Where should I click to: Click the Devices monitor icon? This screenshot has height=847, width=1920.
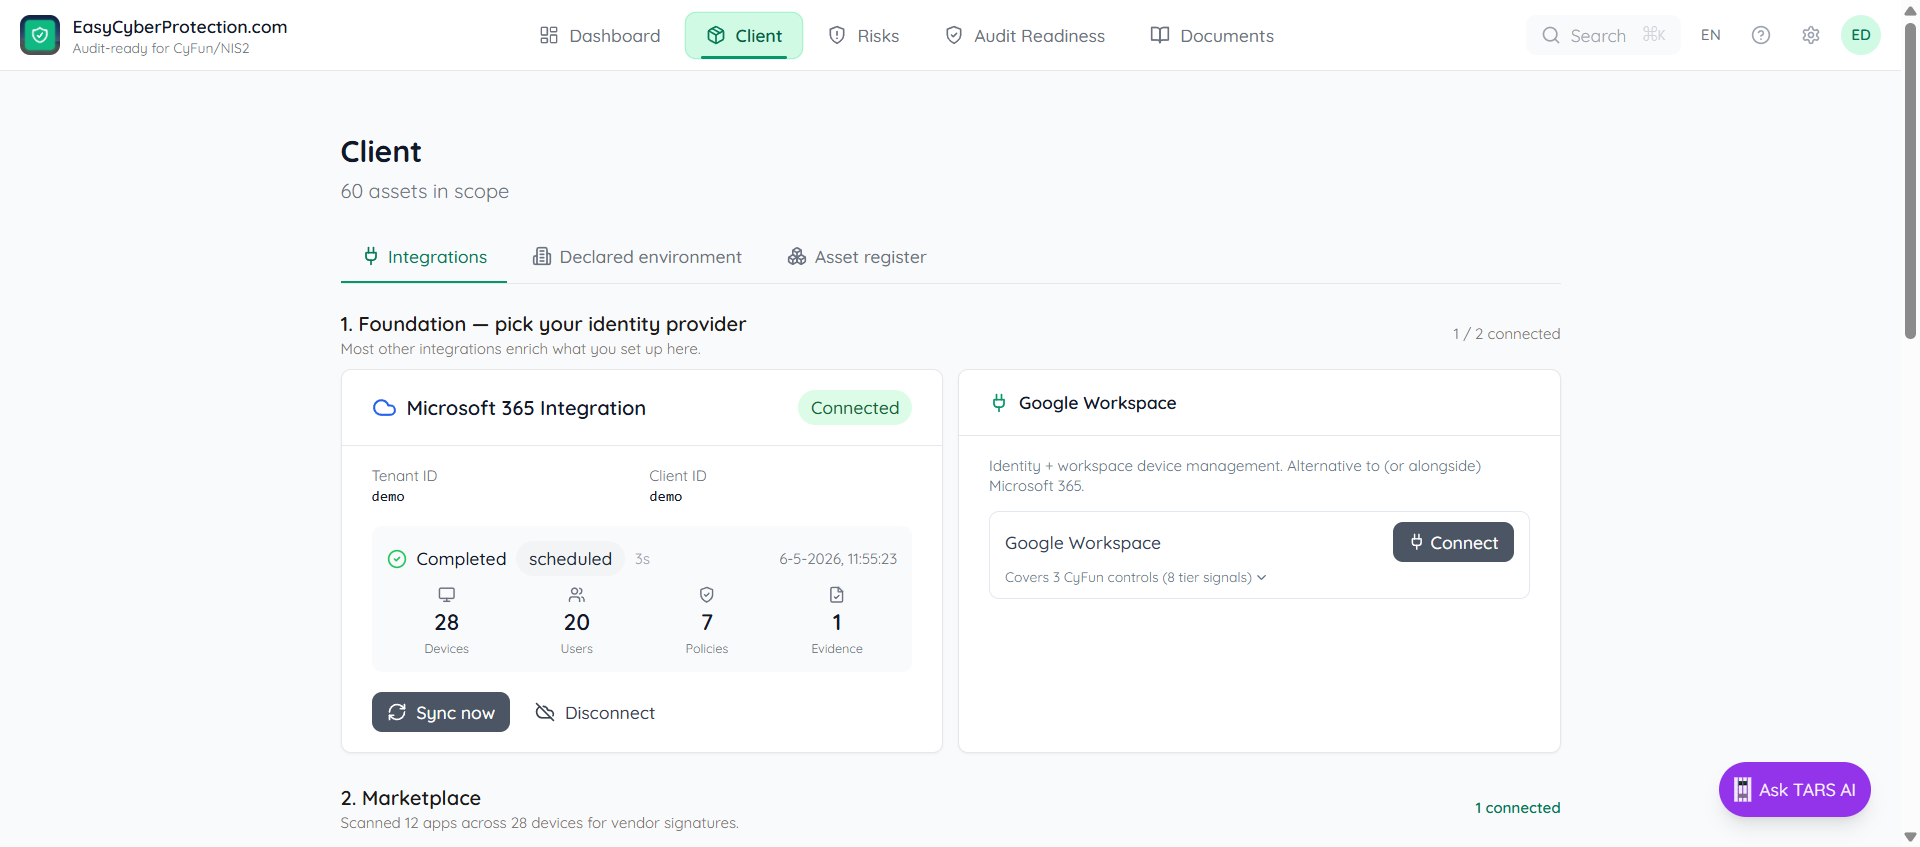[x=447, y=595]
